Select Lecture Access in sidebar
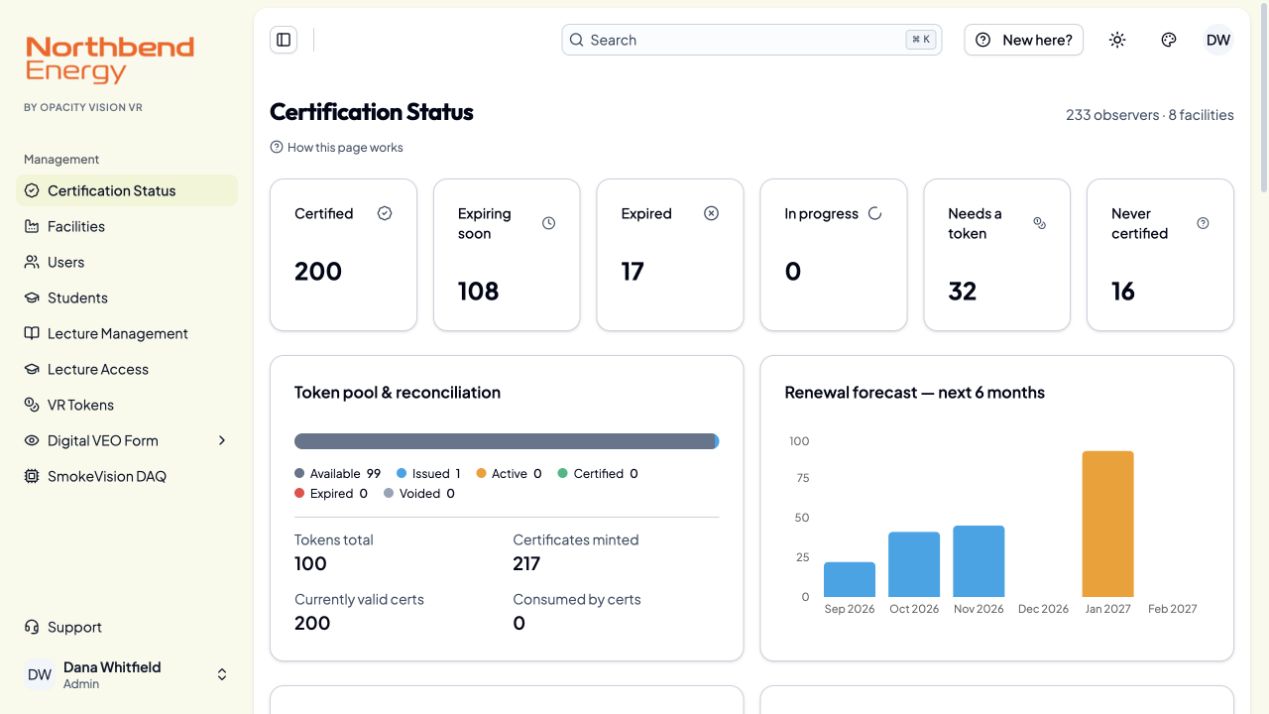 click(127, 369)
